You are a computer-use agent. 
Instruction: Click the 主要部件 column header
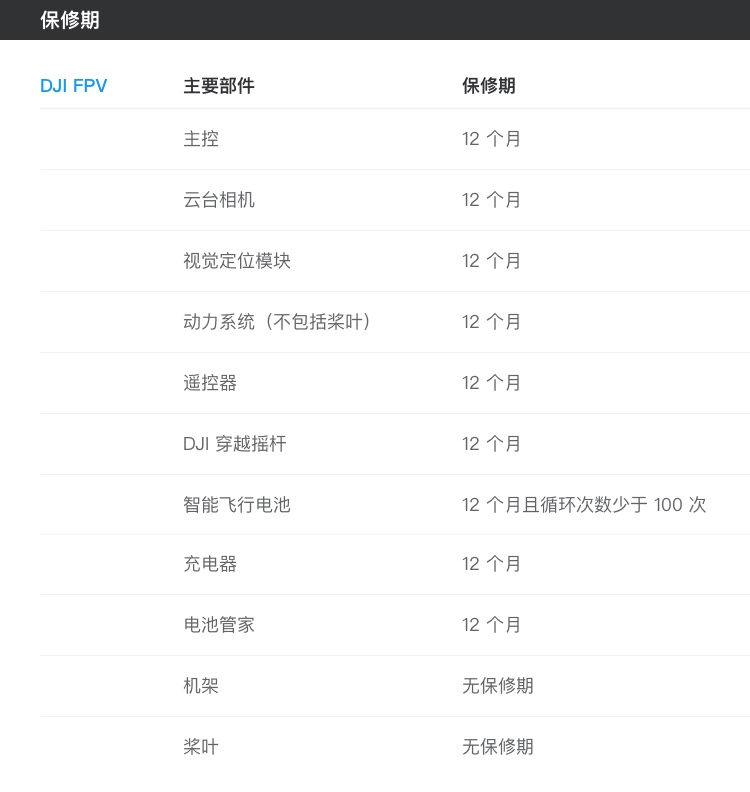pyautogui.click(x=219, y=86)
